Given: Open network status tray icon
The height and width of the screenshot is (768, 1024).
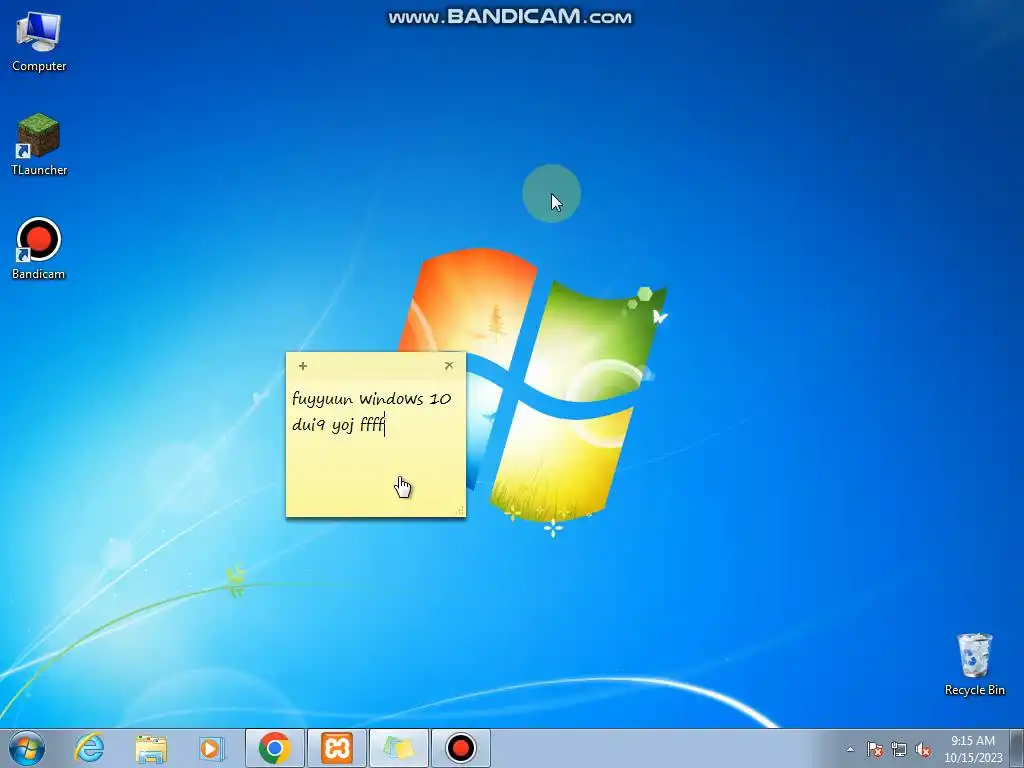Looking at the screenshot, I should 899,749.
